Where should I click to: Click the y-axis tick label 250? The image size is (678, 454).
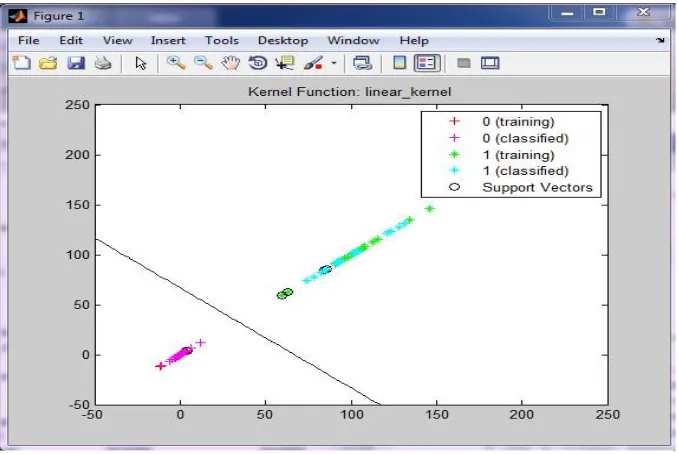click(x=77, y=105)
